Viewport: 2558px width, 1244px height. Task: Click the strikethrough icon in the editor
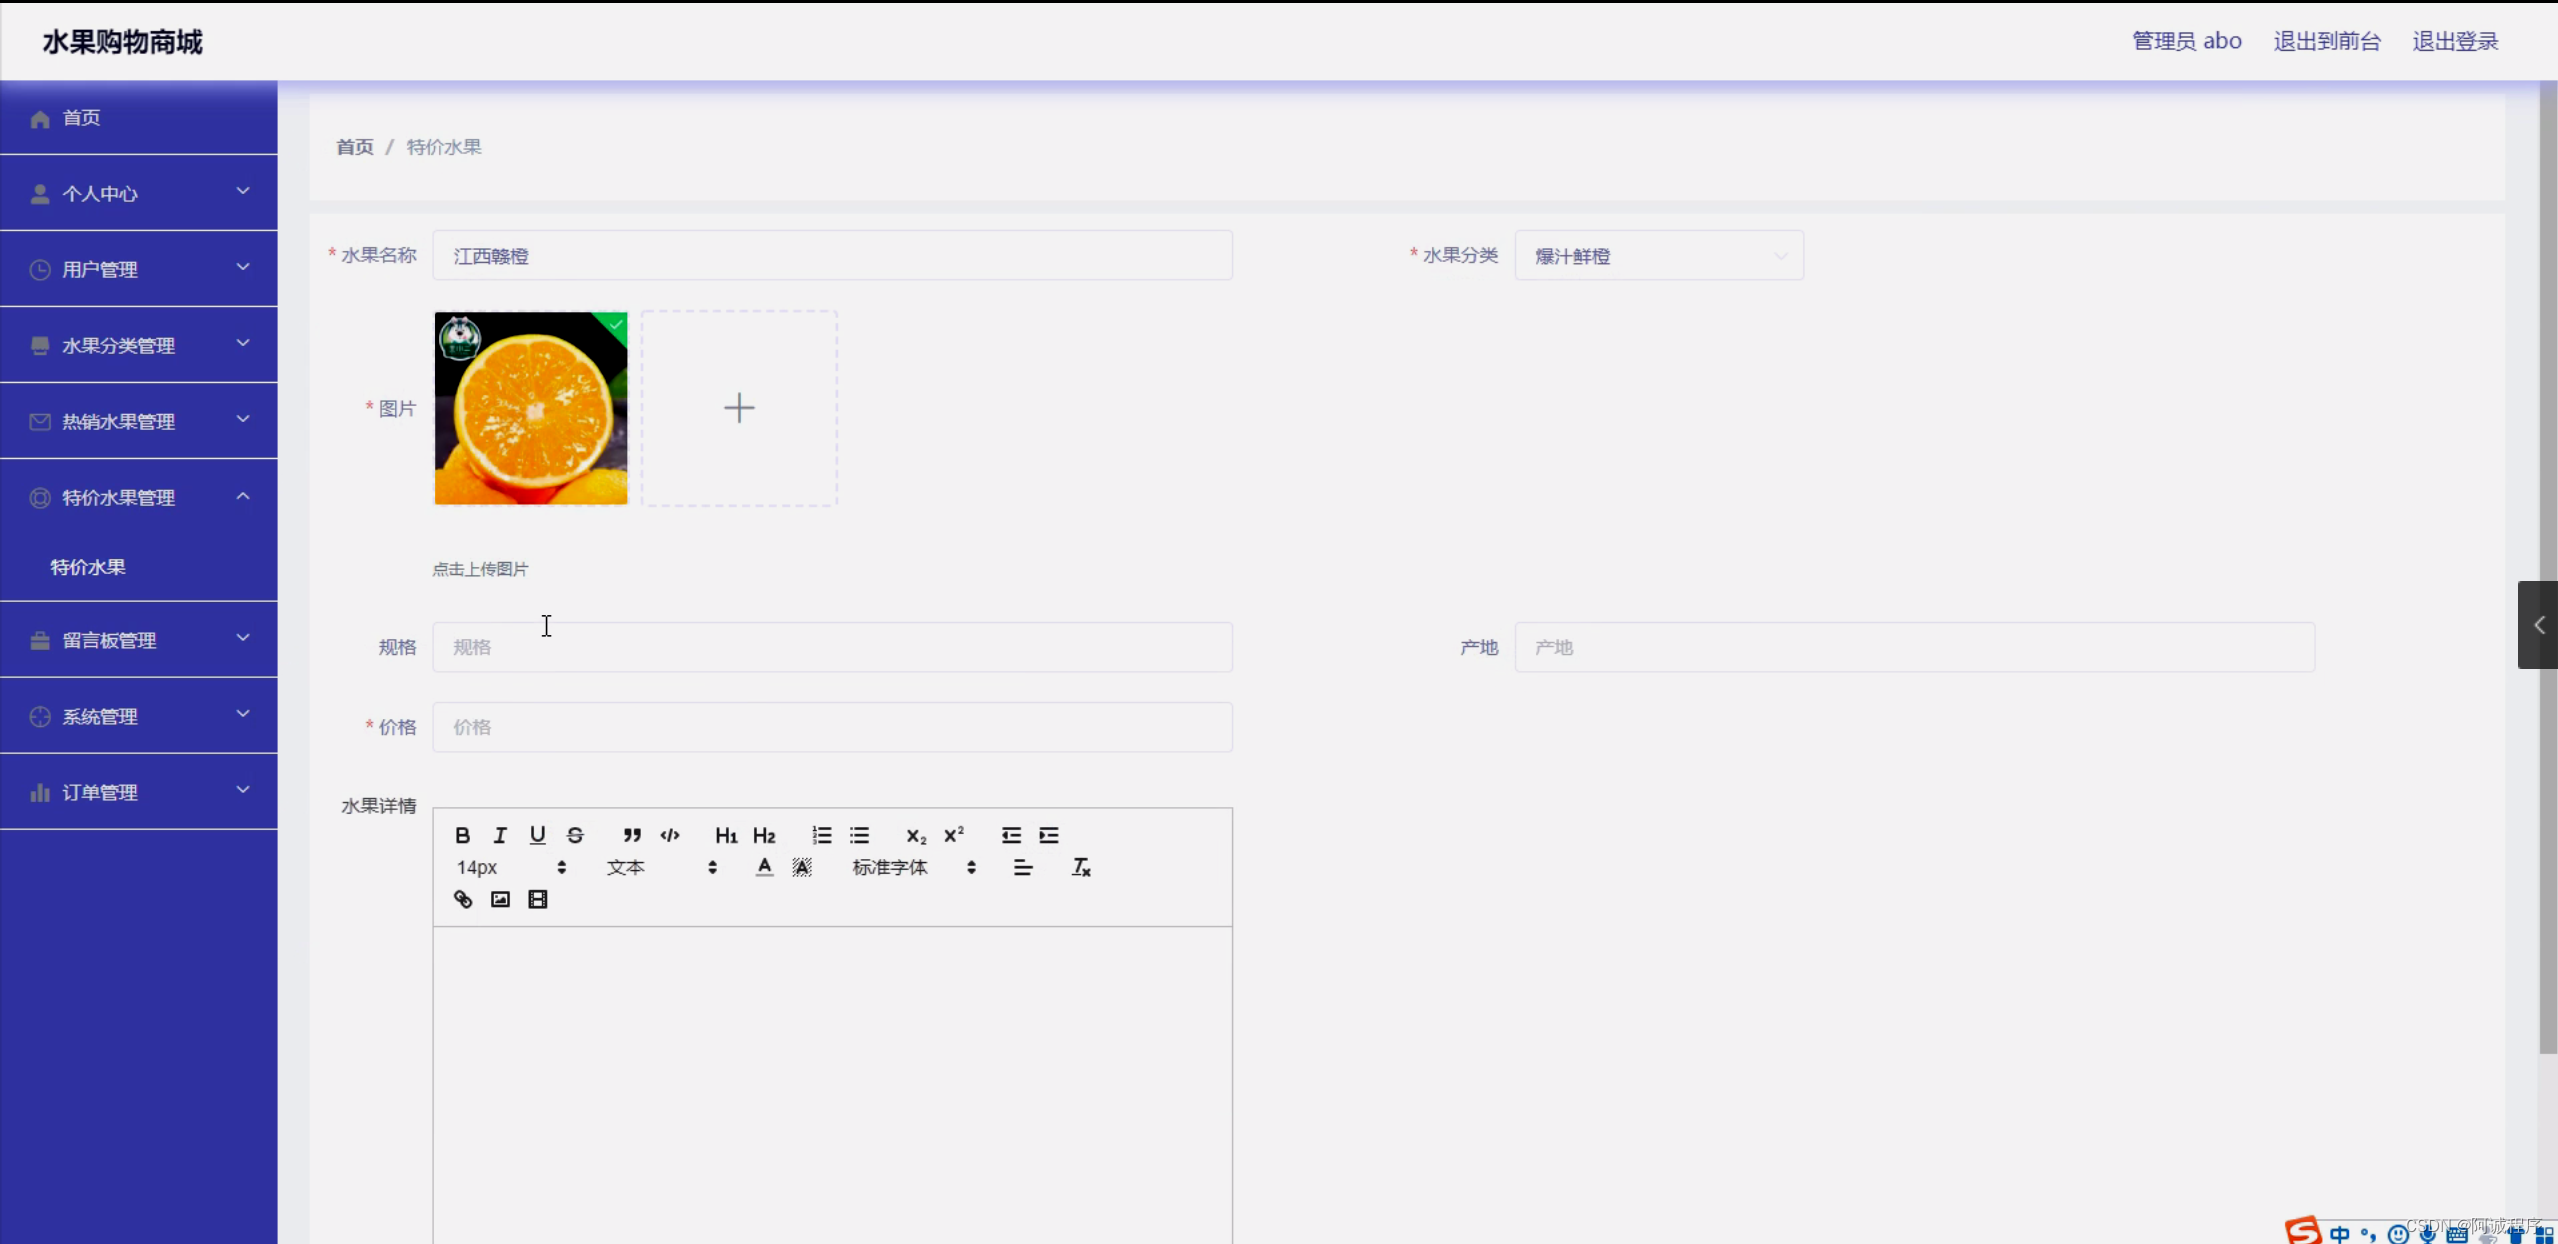point(576,835)
